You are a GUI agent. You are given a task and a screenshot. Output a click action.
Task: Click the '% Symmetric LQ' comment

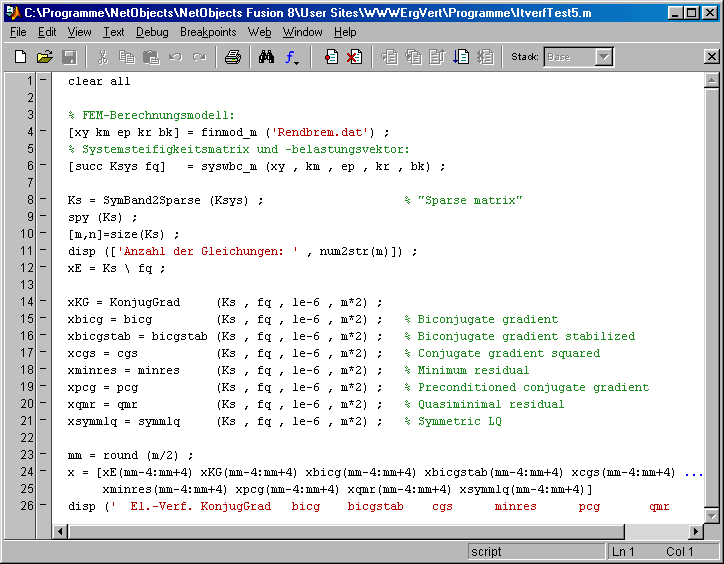point(452,421)
